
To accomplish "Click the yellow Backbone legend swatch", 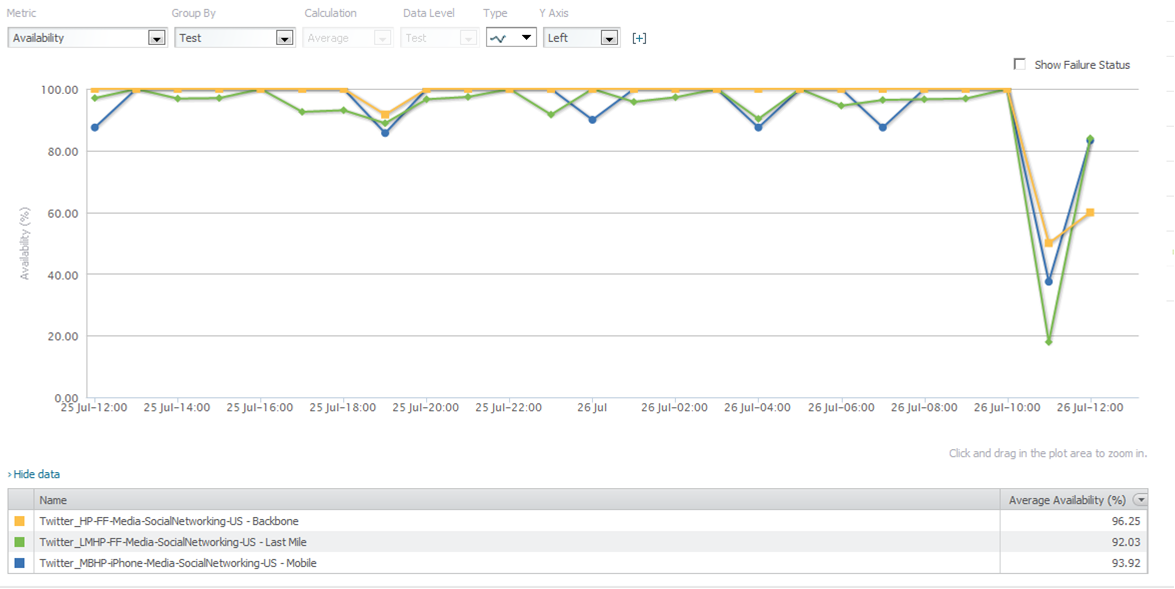I will pyautogui.click(x=20, y=521).
